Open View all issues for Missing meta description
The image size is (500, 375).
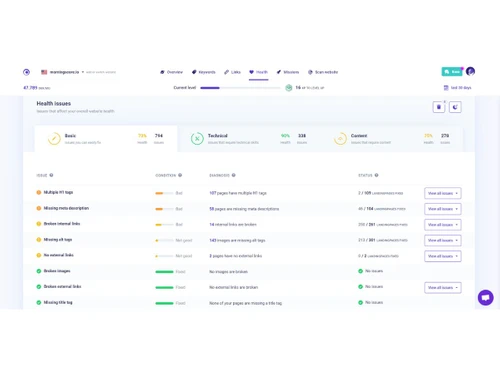(443, 209)
